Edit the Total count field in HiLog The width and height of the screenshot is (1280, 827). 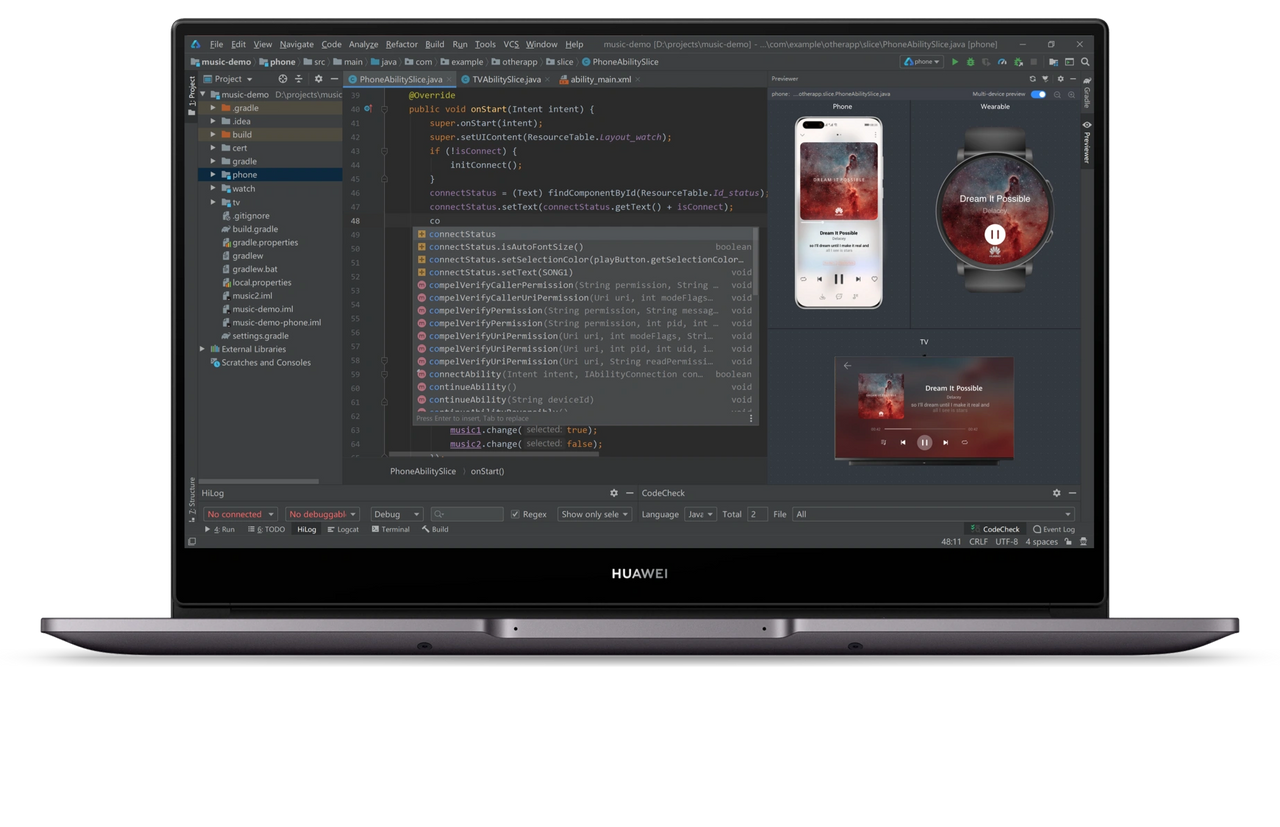[757, 514]
